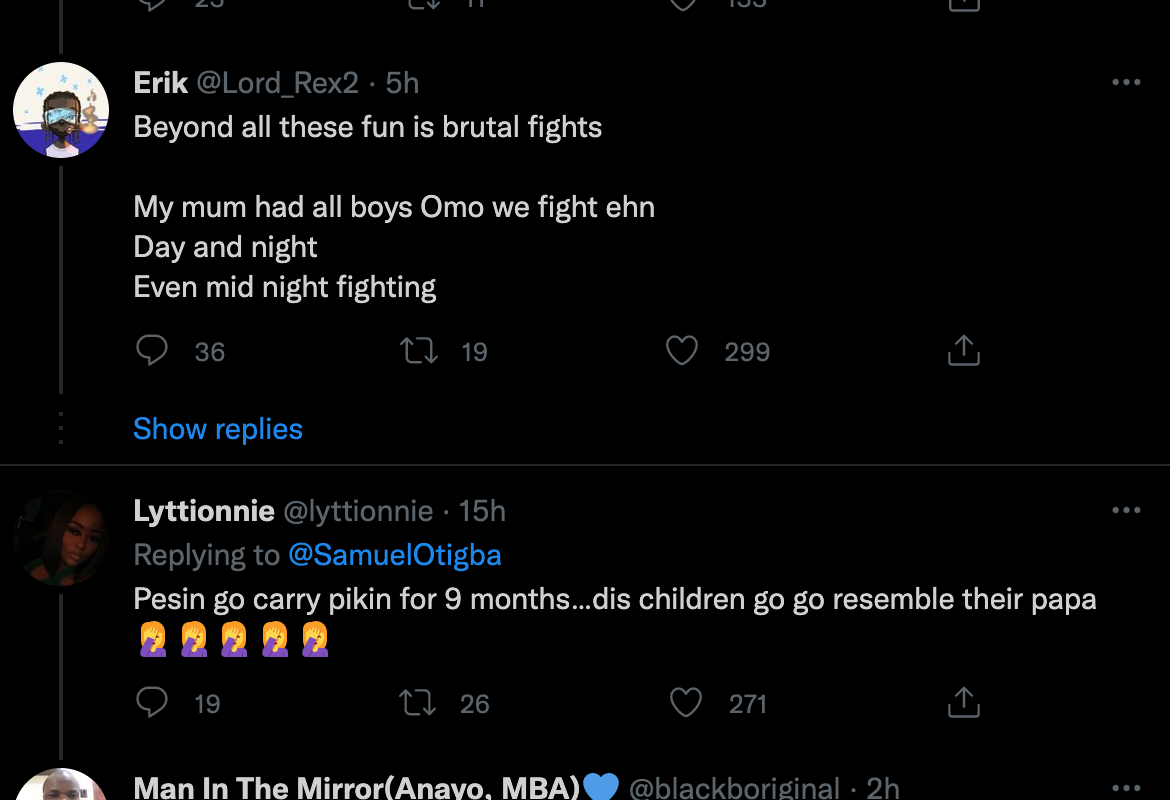
Task: Expand Show replies under Erik's tweet
Action: [218, 429]
